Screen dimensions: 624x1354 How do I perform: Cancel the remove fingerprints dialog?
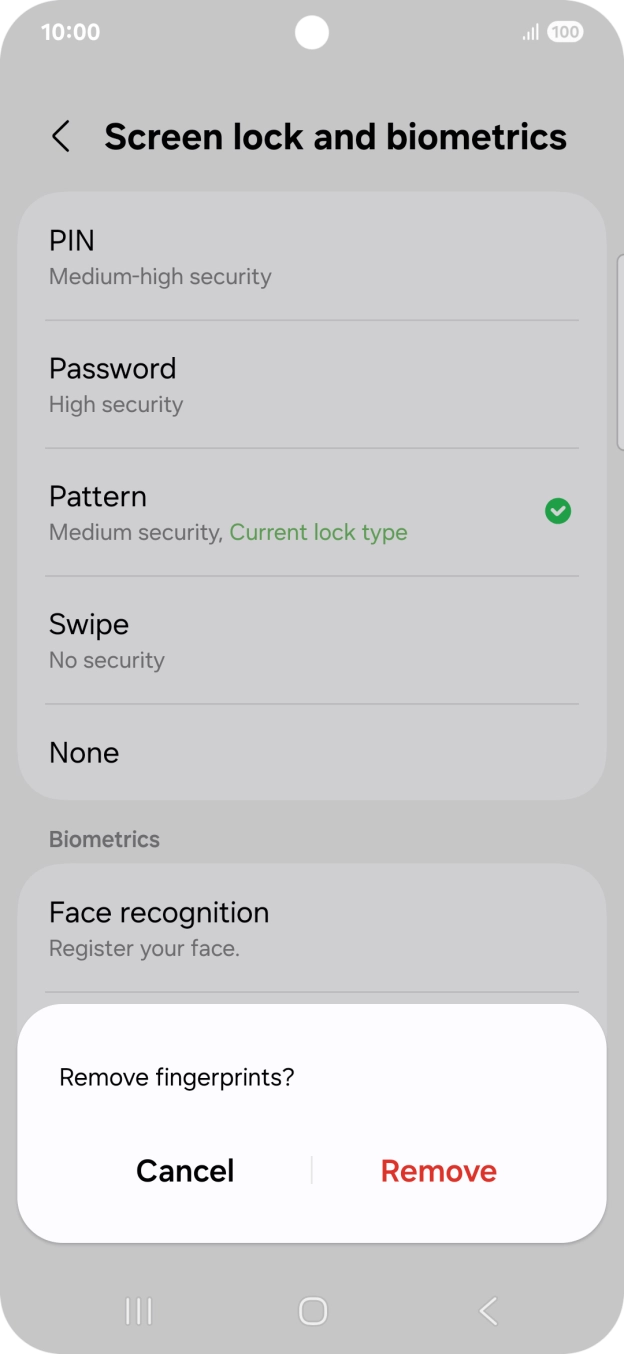coord(185,1171)
